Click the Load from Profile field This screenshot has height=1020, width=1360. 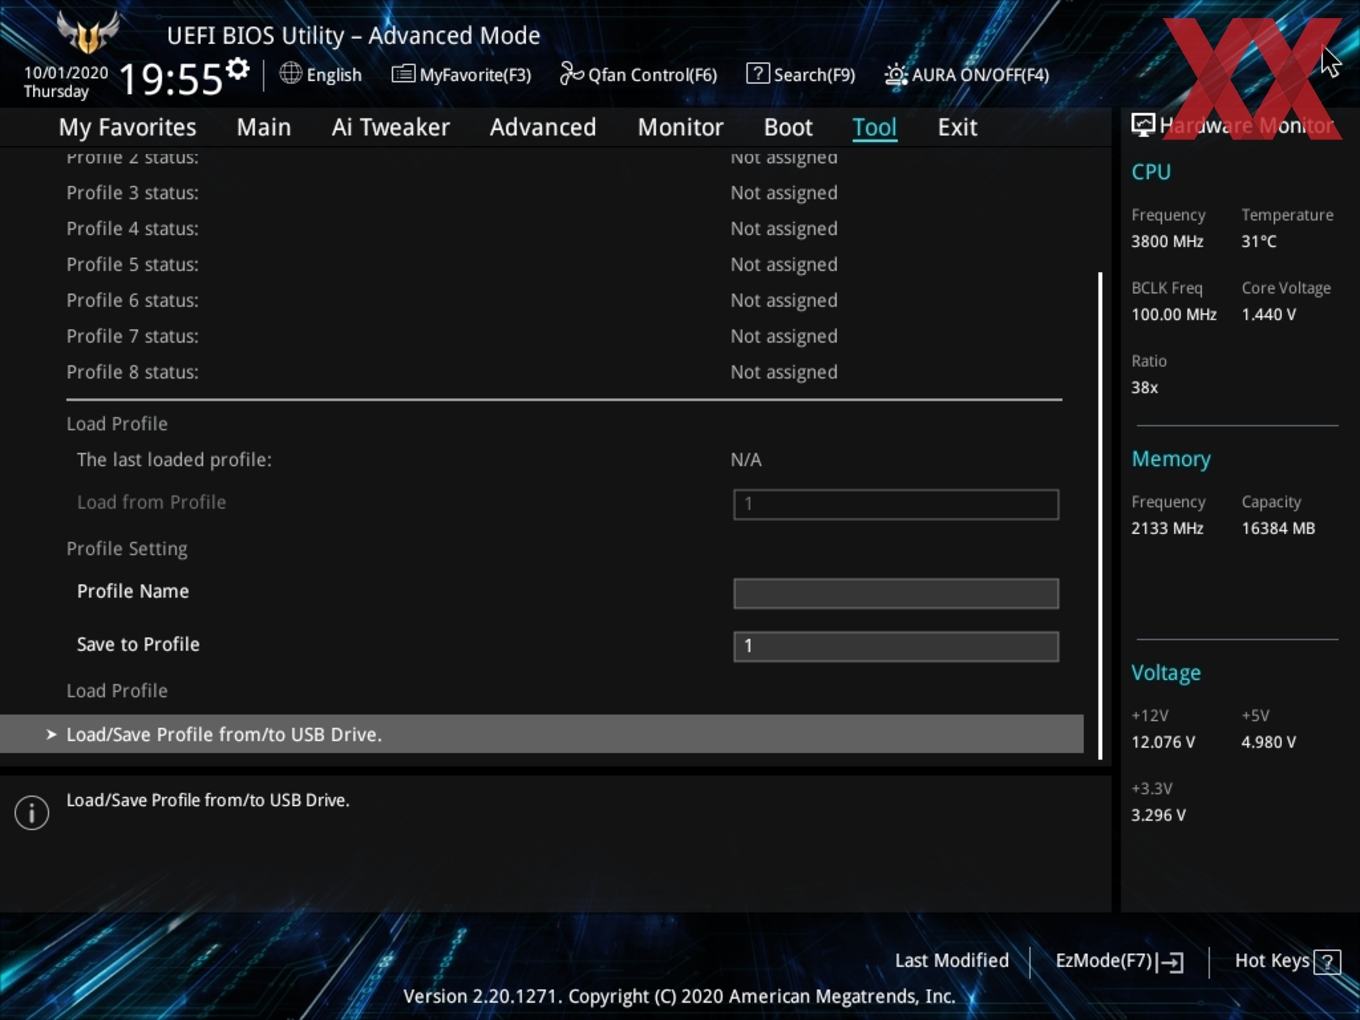tap(896, 504)
